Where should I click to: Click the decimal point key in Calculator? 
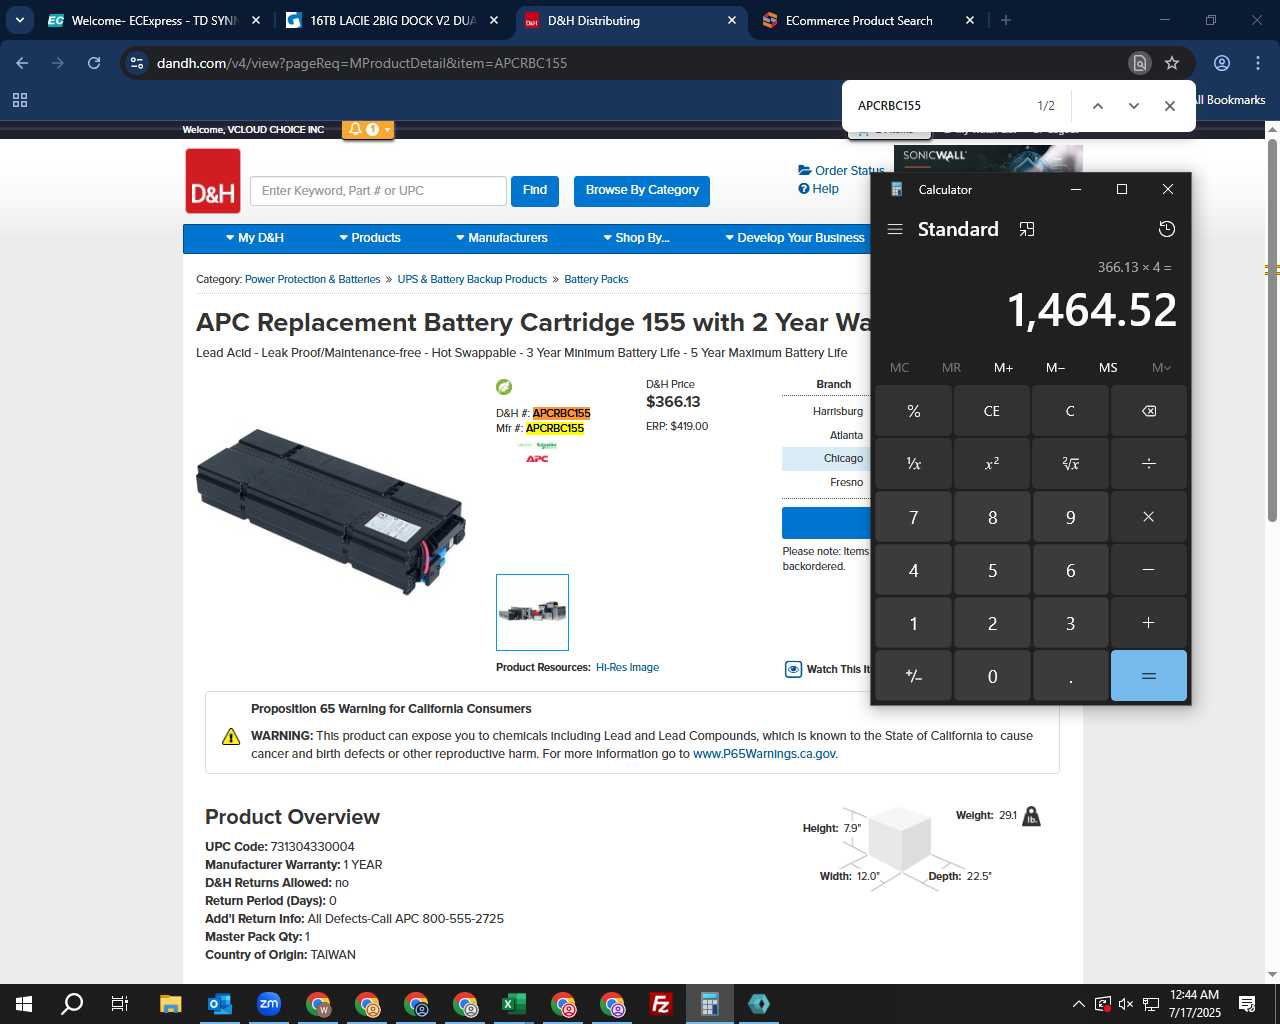click(1070, 676)
